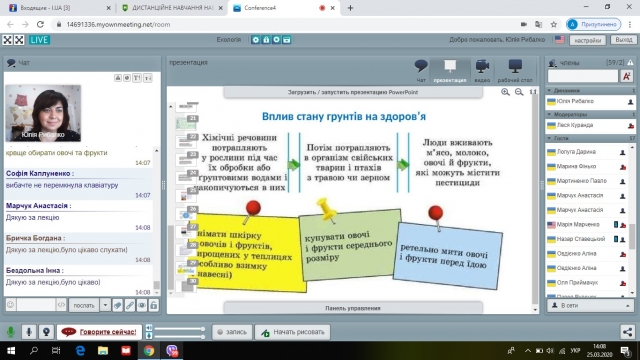This screenshot has width=640, height=360.
Task: Collapse the Гости members group
Action: 549,138
